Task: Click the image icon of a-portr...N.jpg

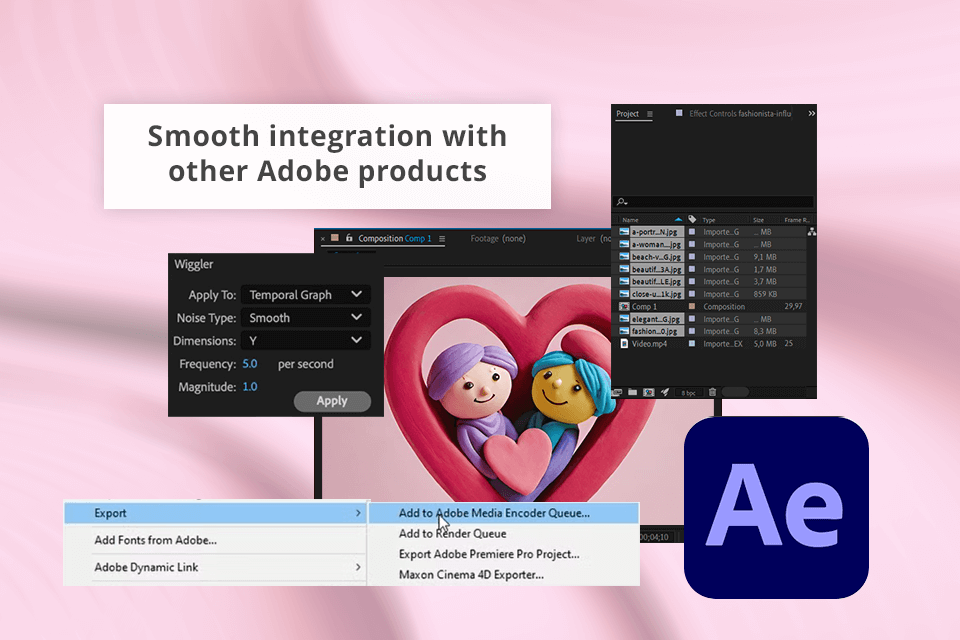Action: coord(624,232)
